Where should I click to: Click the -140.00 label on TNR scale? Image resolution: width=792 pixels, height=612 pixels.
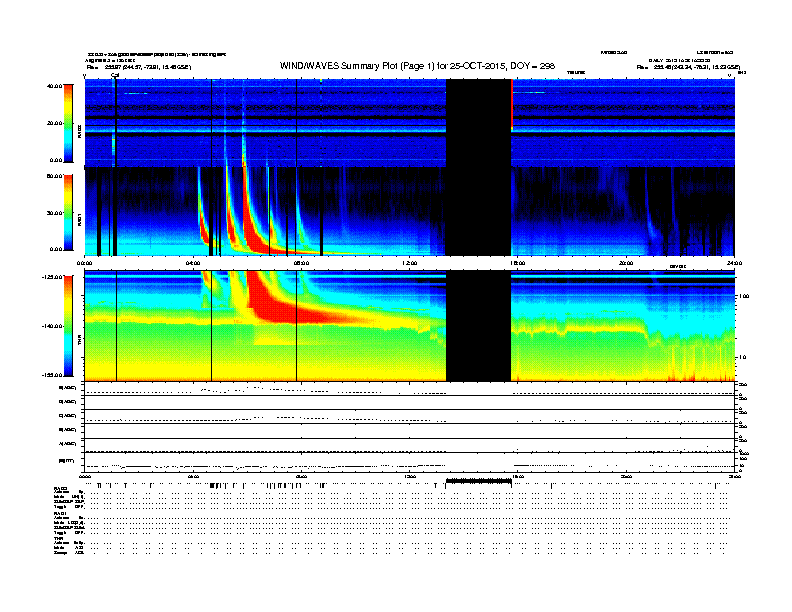tap(53, 326)
